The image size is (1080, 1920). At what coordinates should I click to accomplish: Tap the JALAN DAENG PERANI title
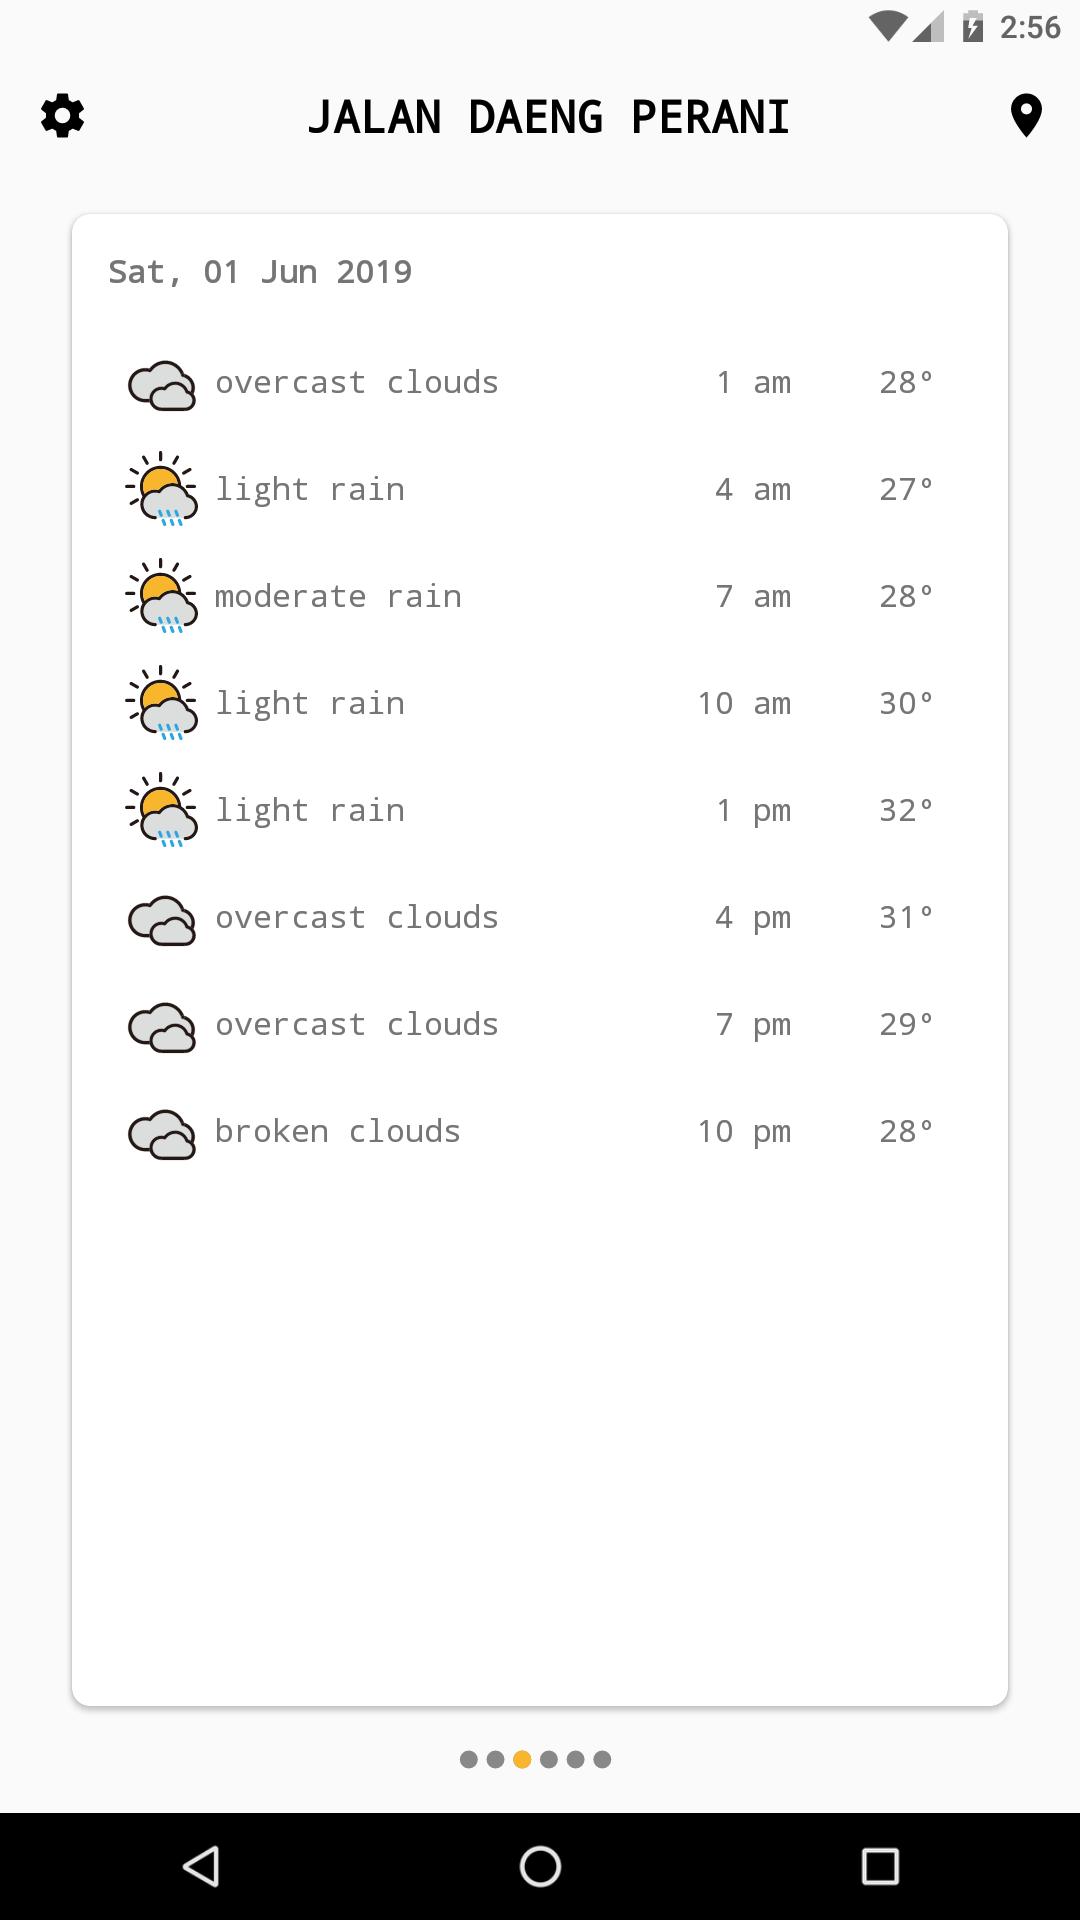tap(551, 115)
